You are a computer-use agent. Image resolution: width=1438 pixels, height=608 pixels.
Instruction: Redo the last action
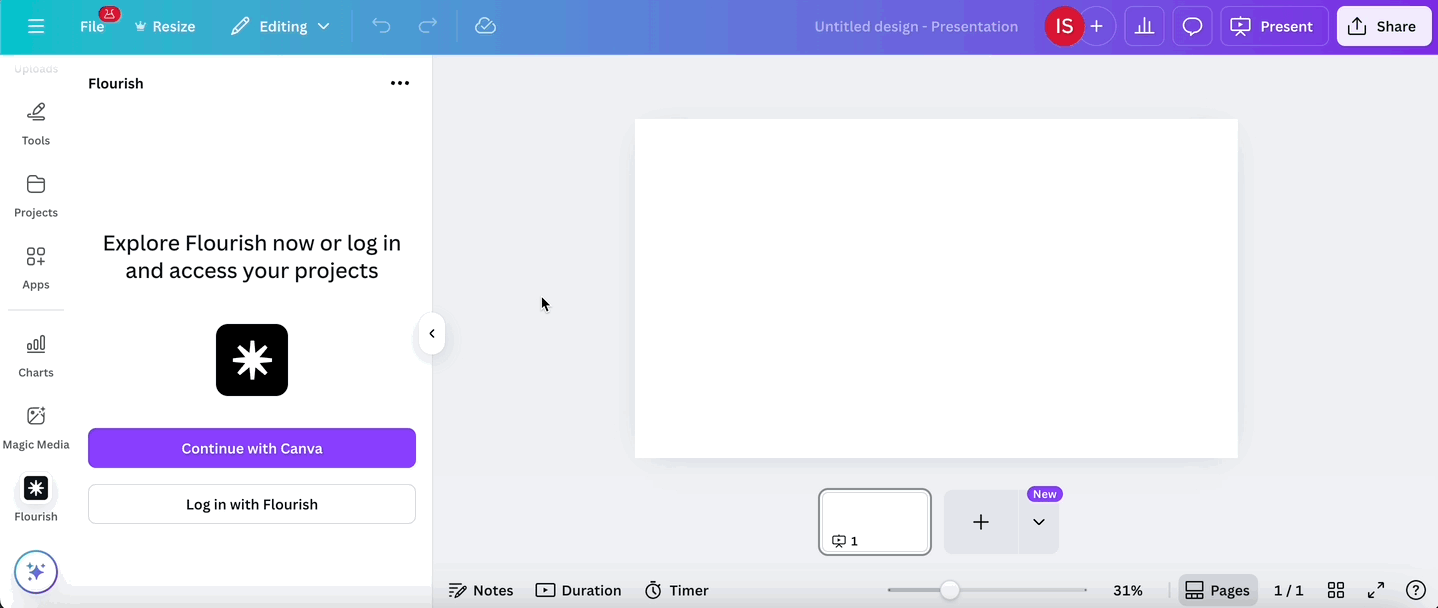(427, 26)
